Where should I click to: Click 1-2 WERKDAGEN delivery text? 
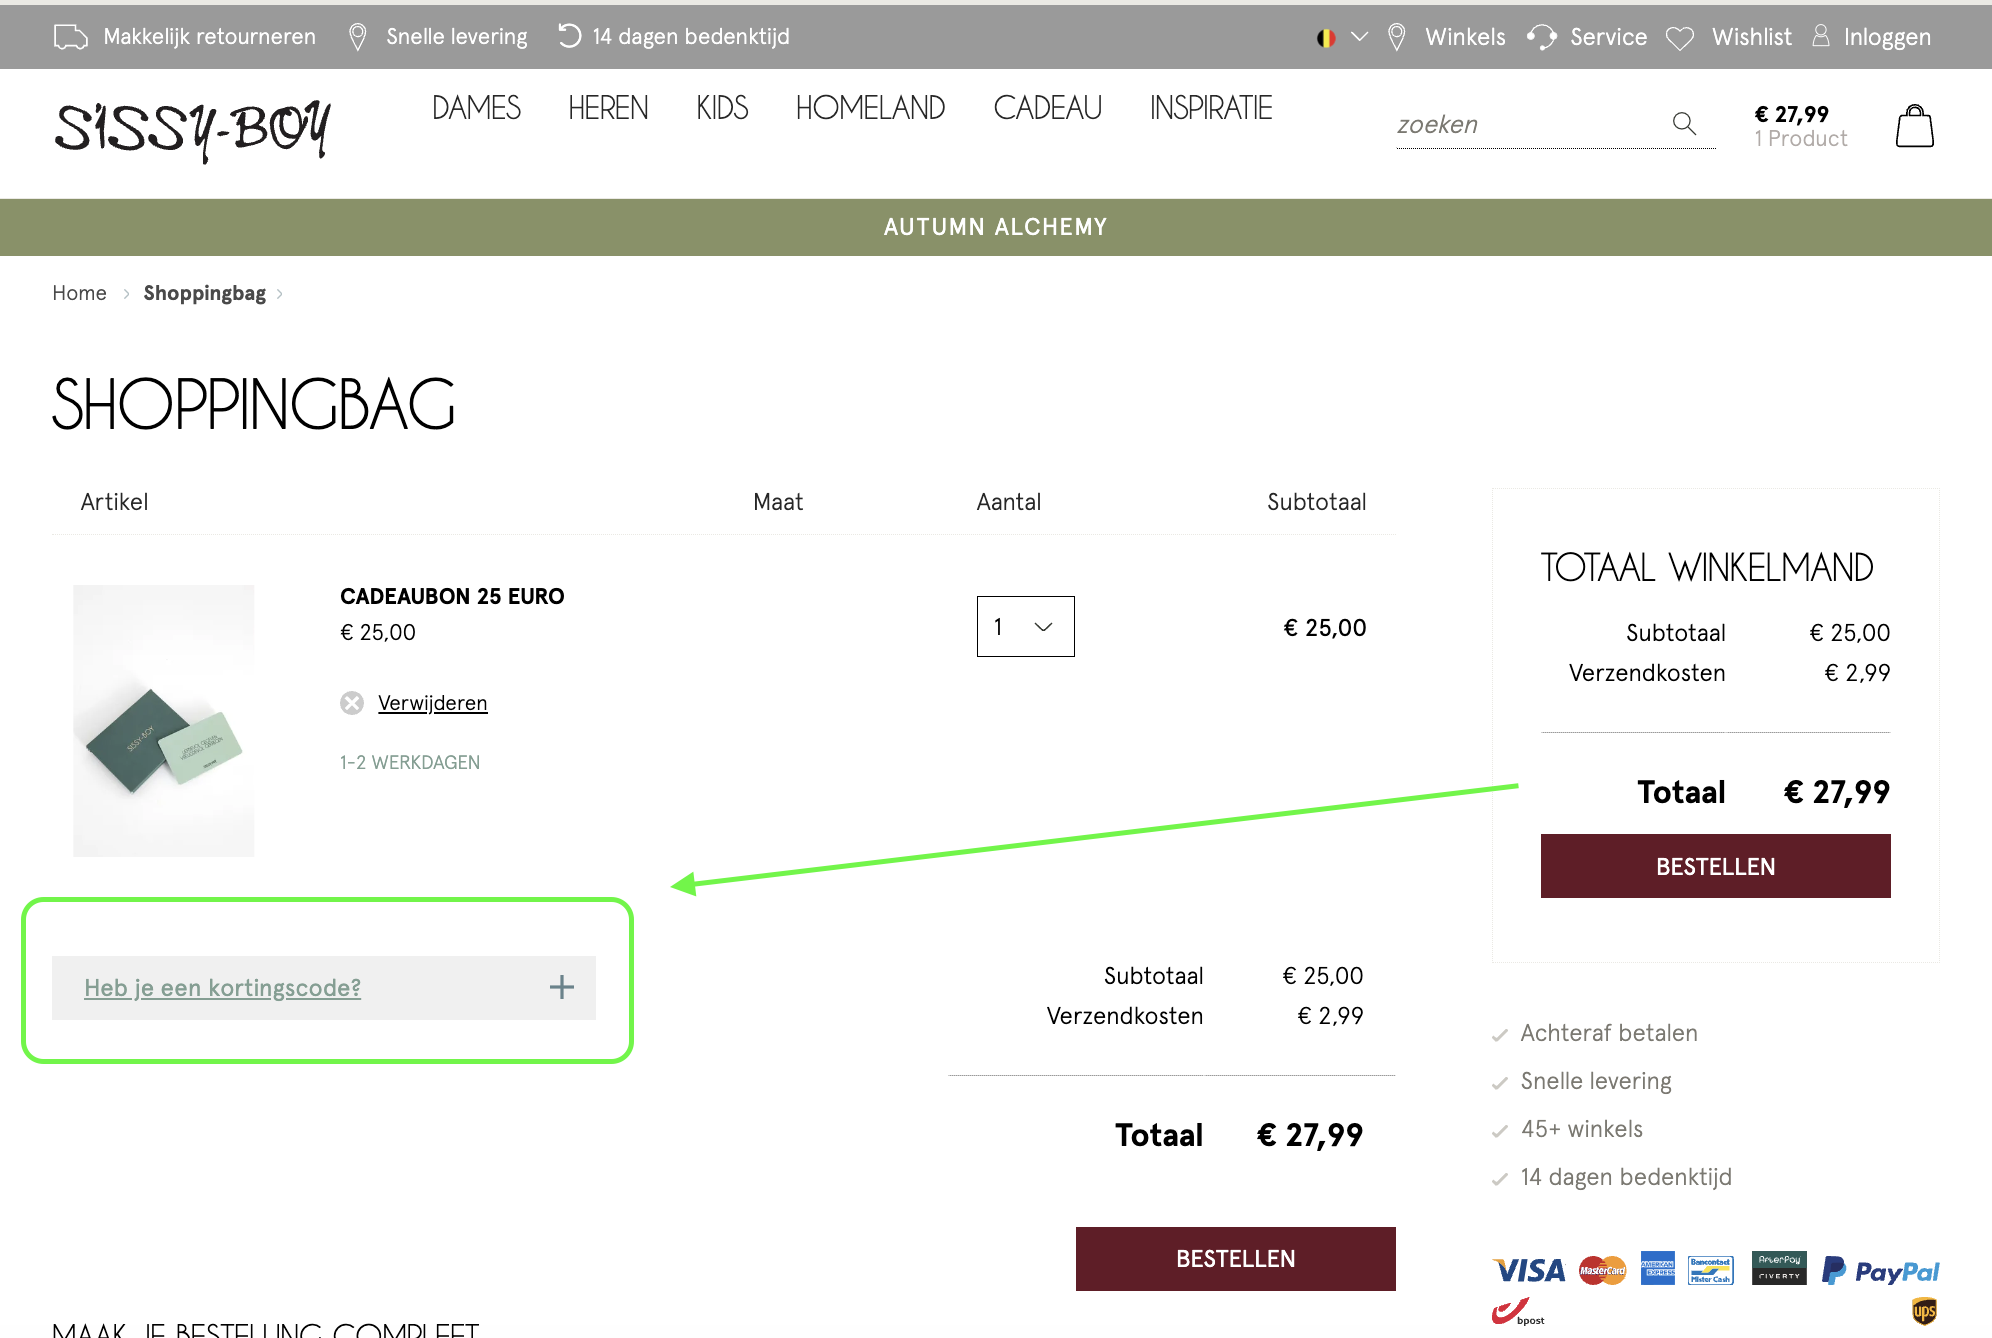pos(410,762)
